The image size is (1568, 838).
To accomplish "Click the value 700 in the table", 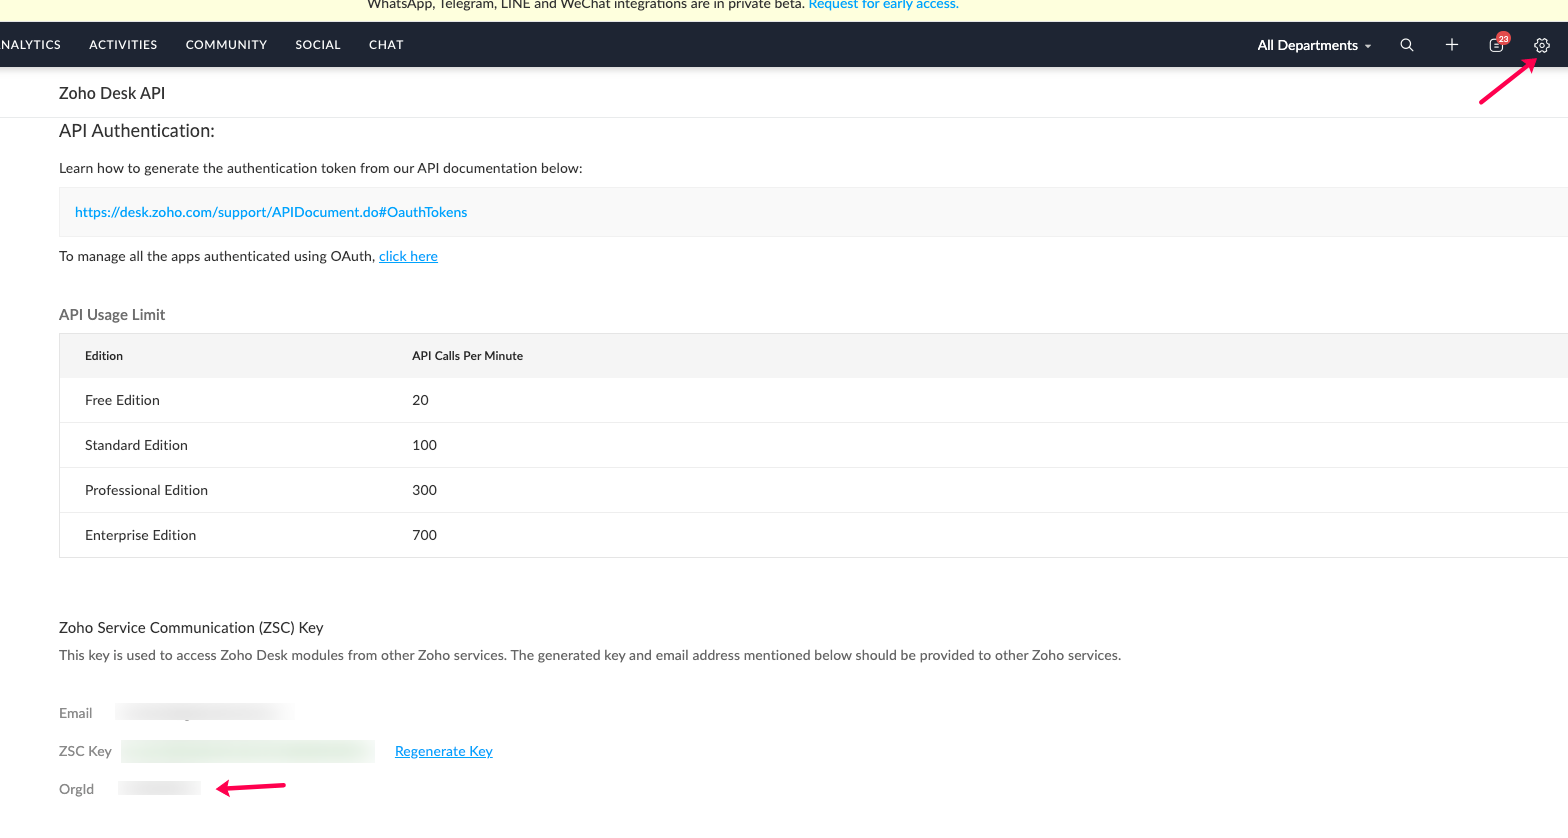I will coord(424,535).
